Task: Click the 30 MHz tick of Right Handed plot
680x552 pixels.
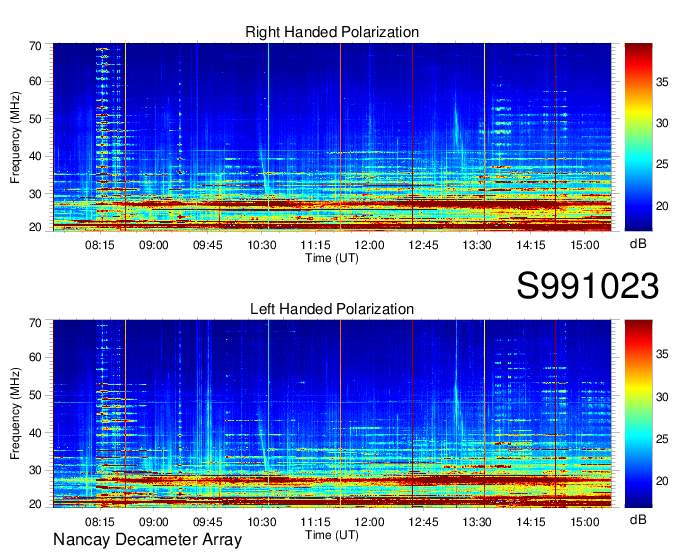Action: coord(35,194)
